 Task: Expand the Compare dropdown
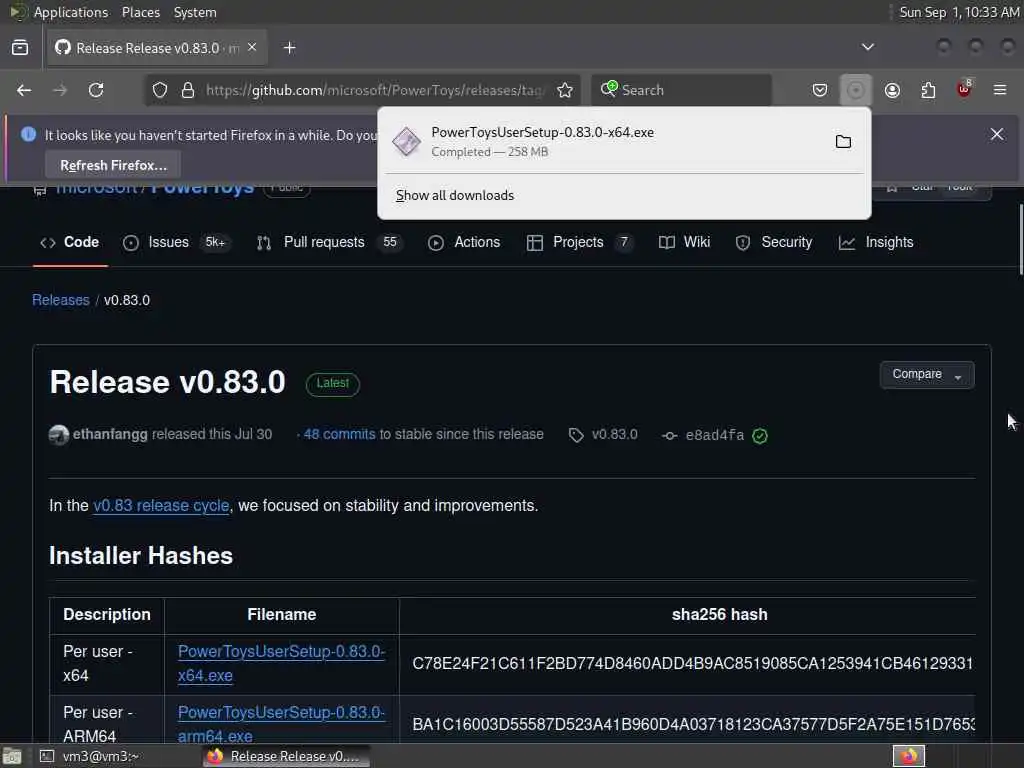(927, 374)
